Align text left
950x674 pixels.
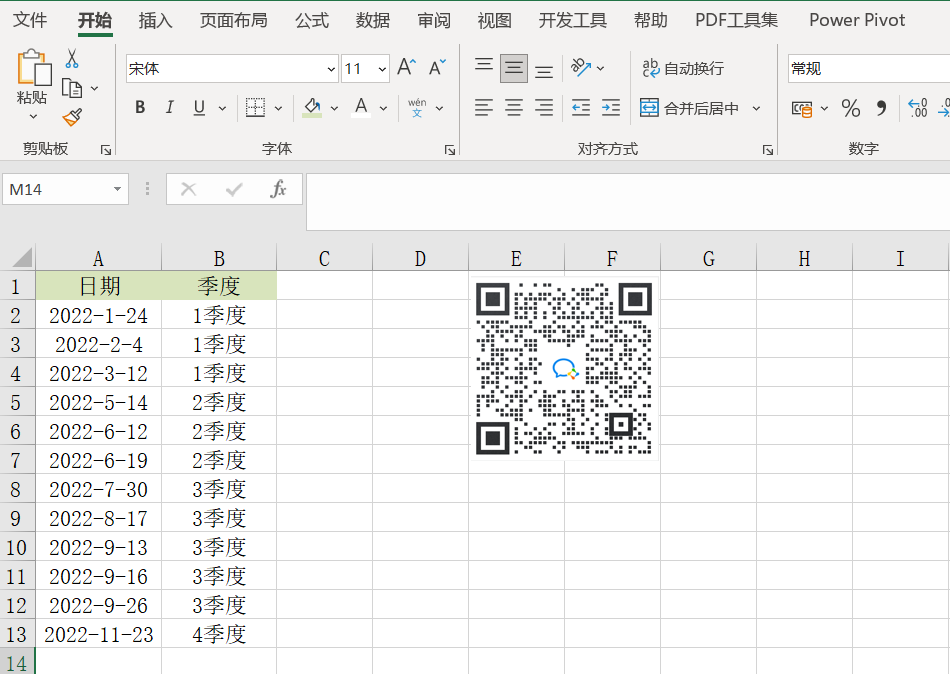point(483,108)
